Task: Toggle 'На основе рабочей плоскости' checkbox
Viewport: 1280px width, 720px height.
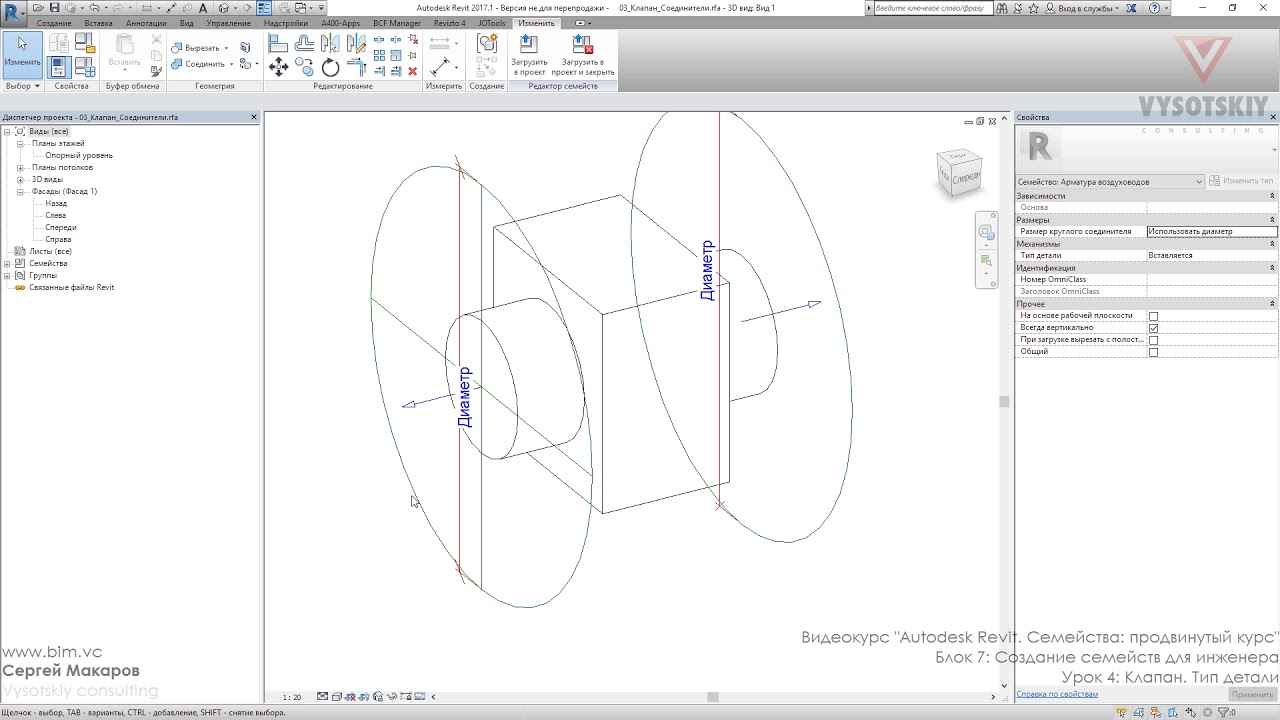Action: point(1153,316)
